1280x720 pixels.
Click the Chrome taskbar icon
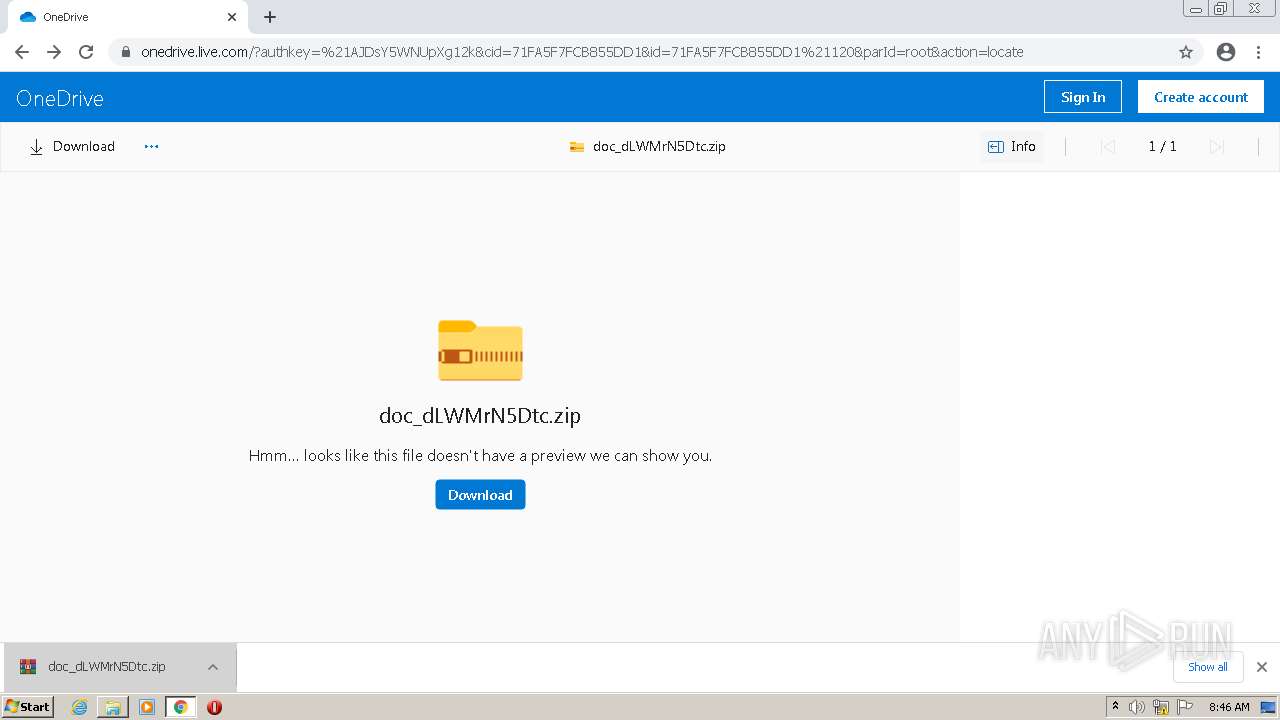[181, 707]
